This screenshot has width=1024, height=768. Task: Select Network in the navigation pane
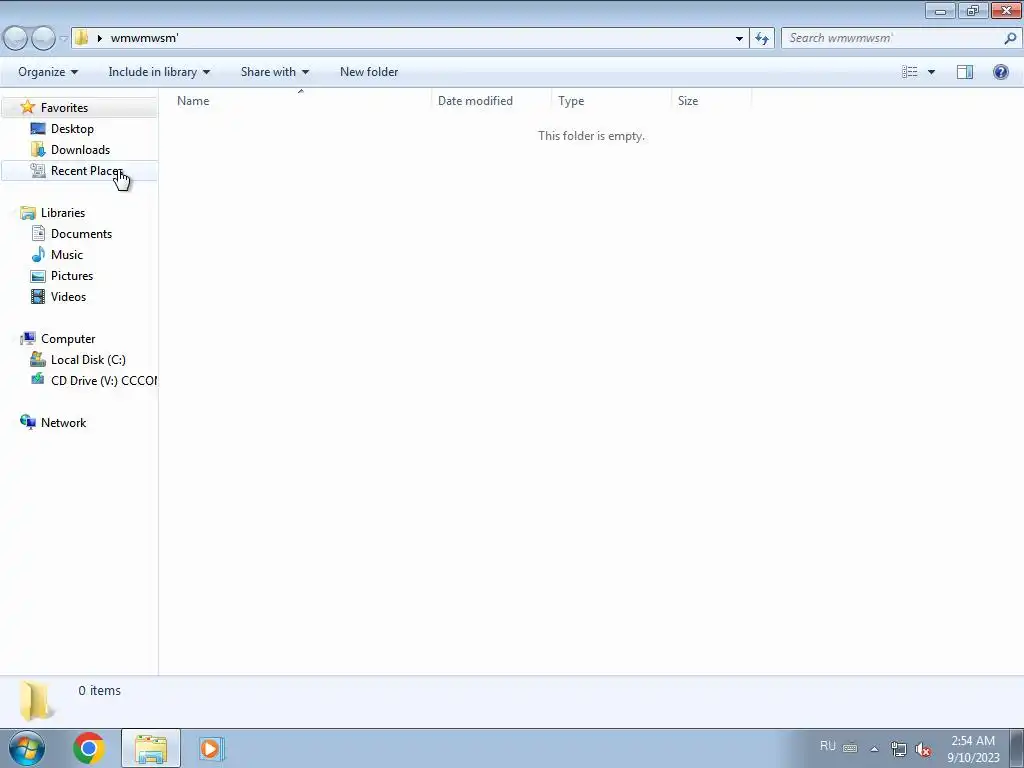63,423
